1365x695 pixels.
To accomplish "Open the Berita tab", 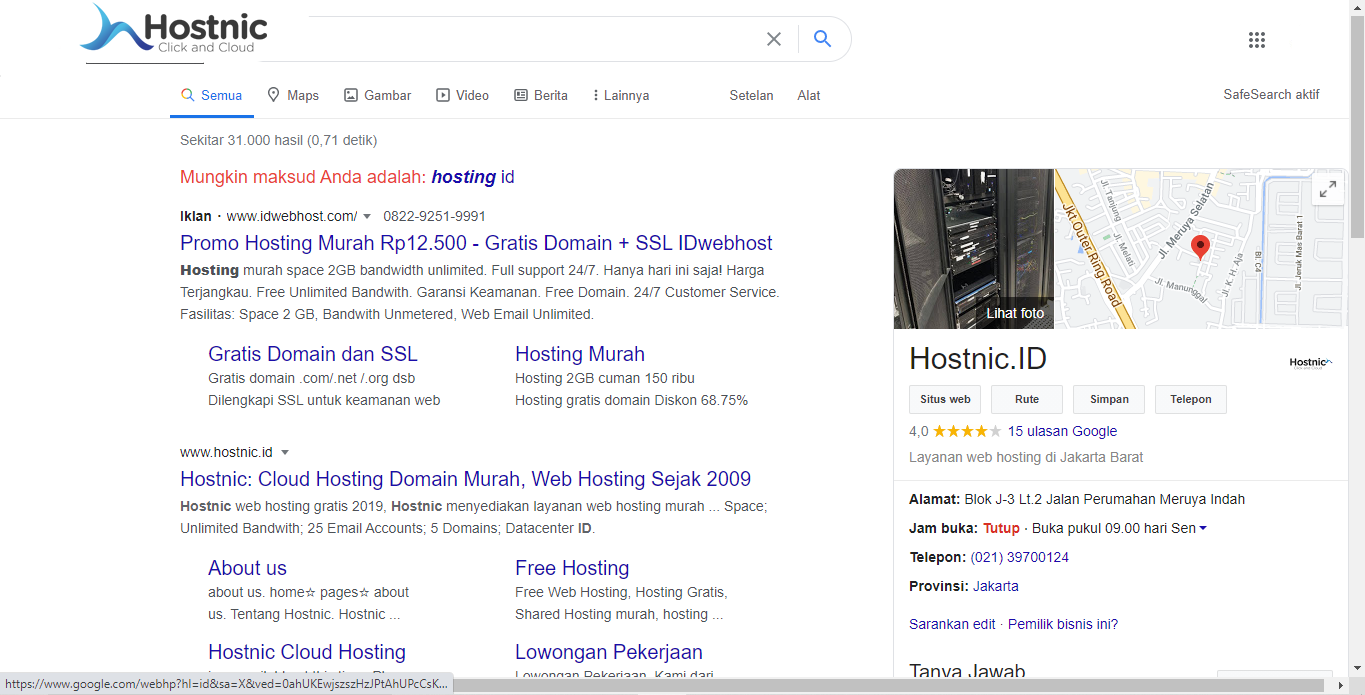I will (541, 96).
